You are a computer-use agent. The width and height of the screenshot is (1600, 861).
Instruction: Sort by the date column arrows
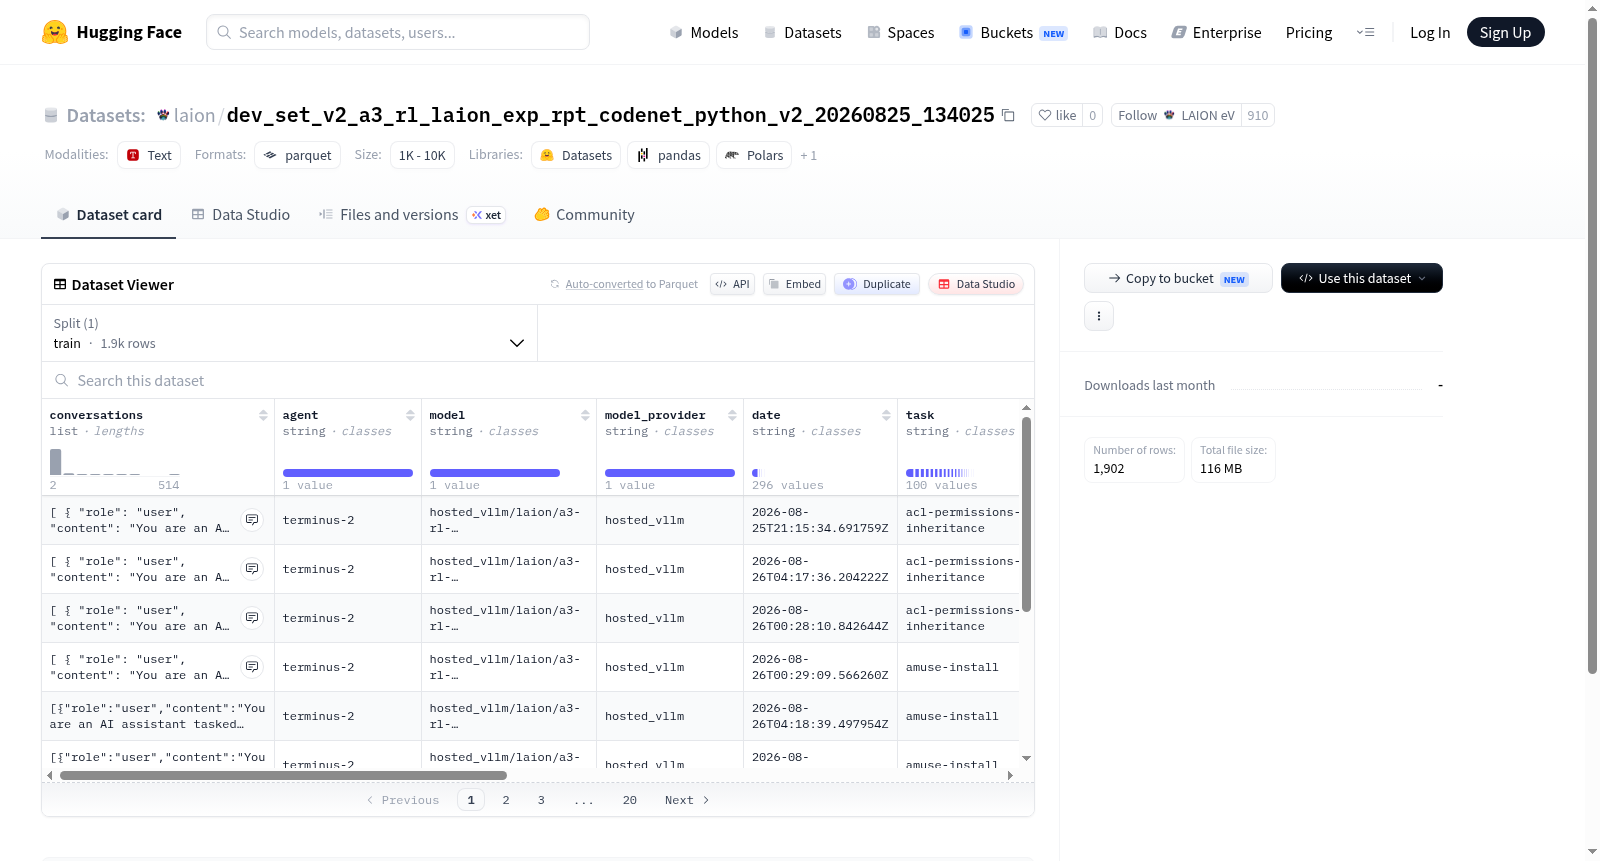coord(886,415)
